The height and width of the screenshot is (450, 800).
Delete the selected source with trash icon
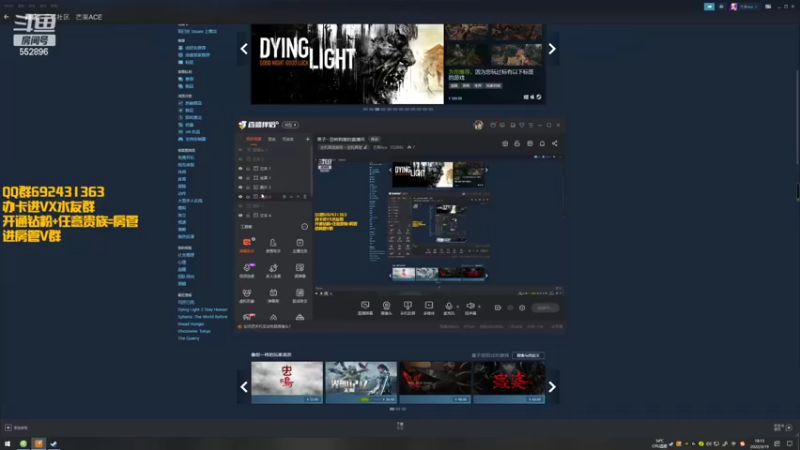(x=305, y=196)
